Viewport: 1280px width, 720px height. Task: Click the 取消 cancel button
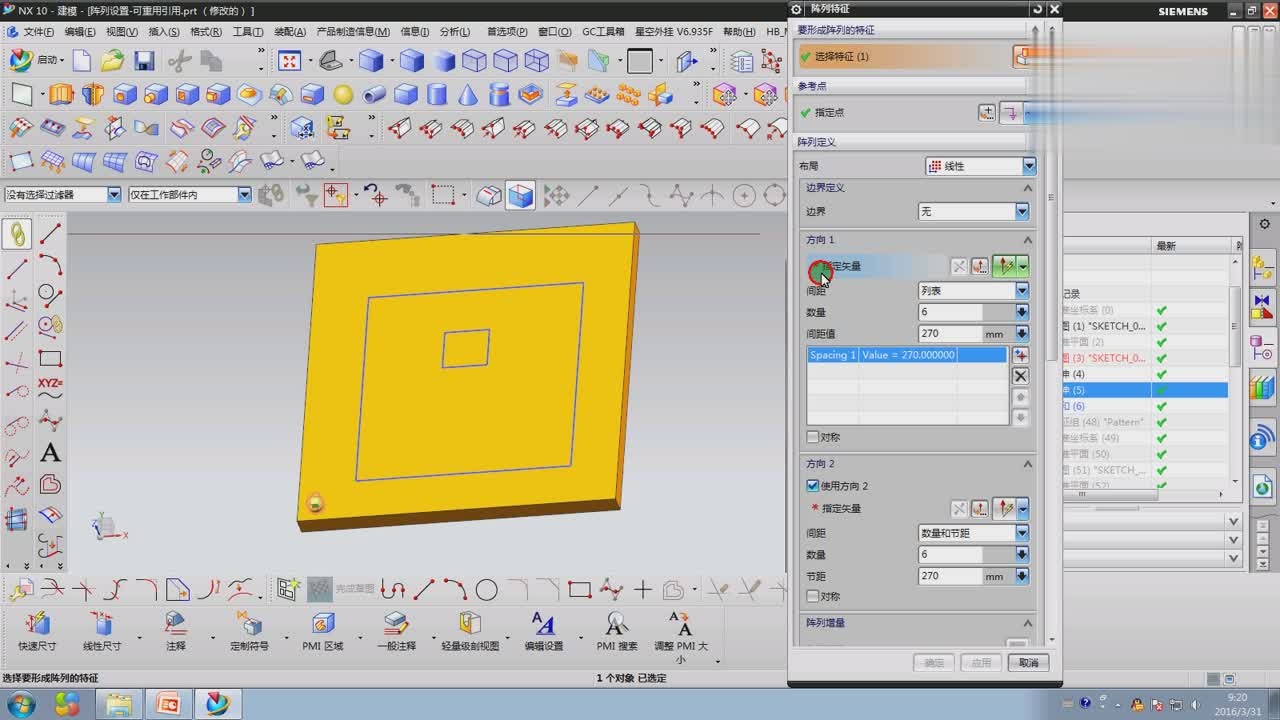(1028, 662)
